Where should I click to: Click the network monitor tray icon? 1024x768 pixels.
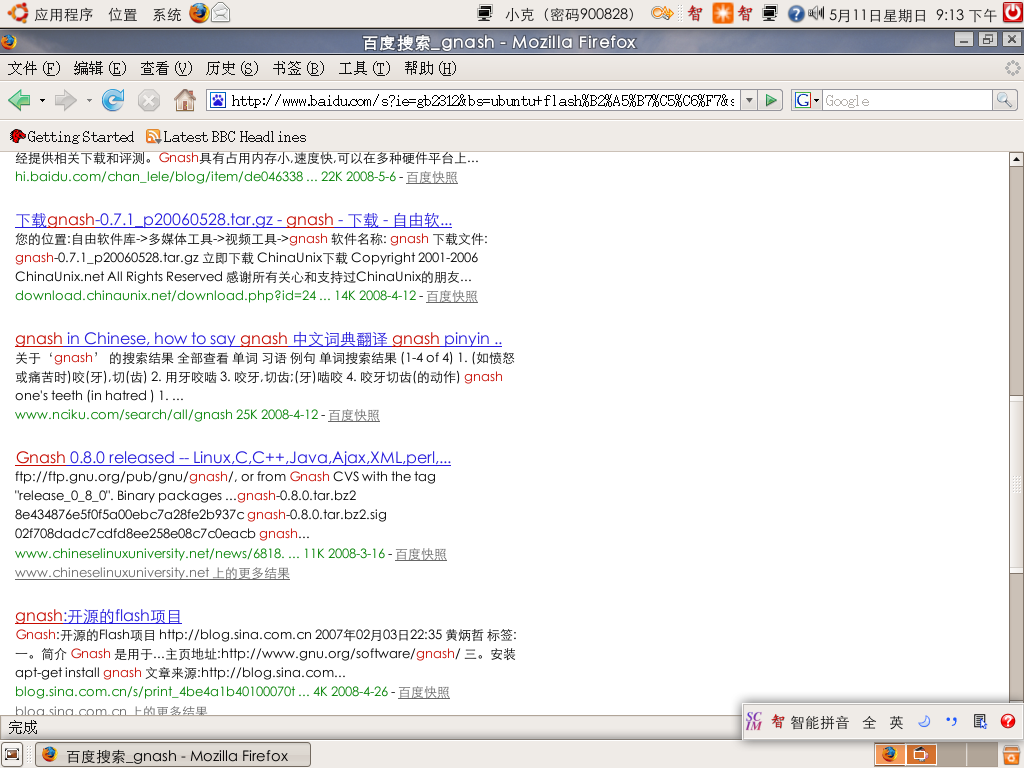point(771,13)
